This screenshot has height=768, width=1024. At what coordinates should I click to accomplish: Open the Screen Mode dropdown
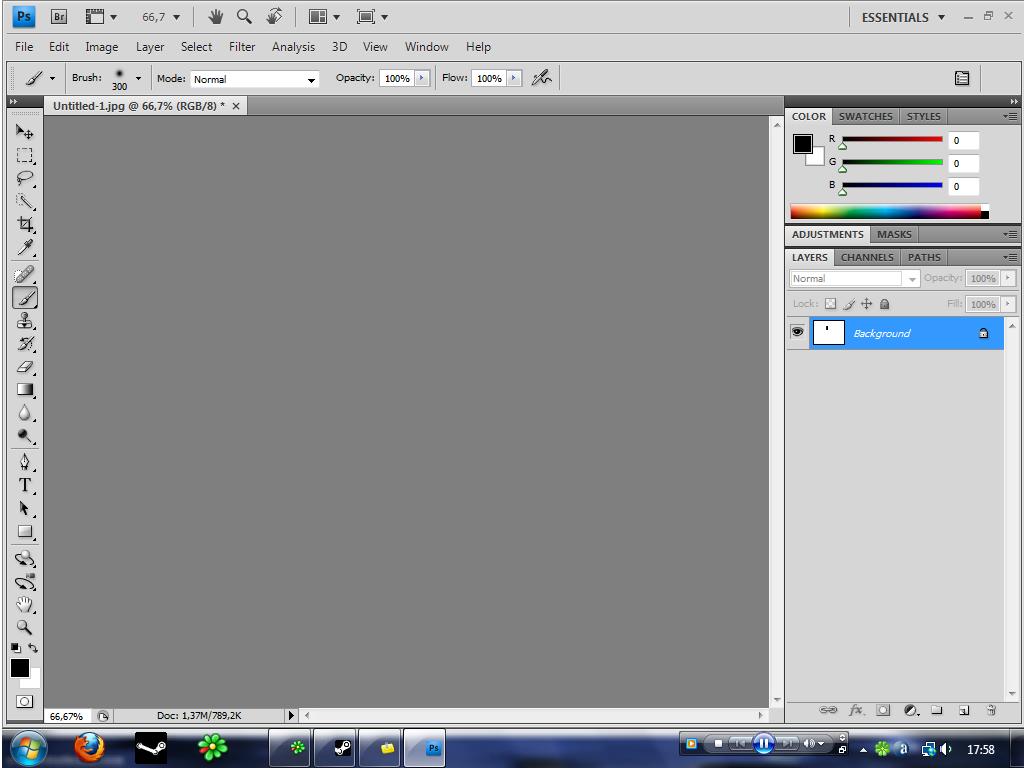pos(372,17)
